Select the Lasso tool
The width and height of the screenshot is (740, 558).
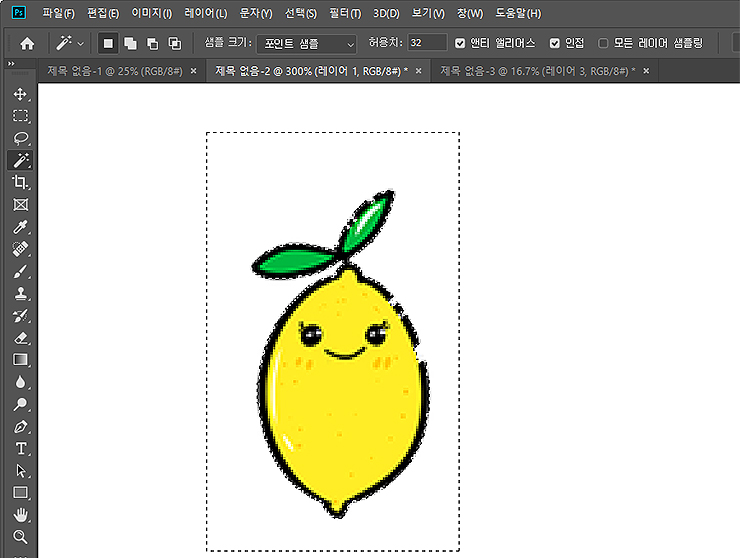(20, 138)
